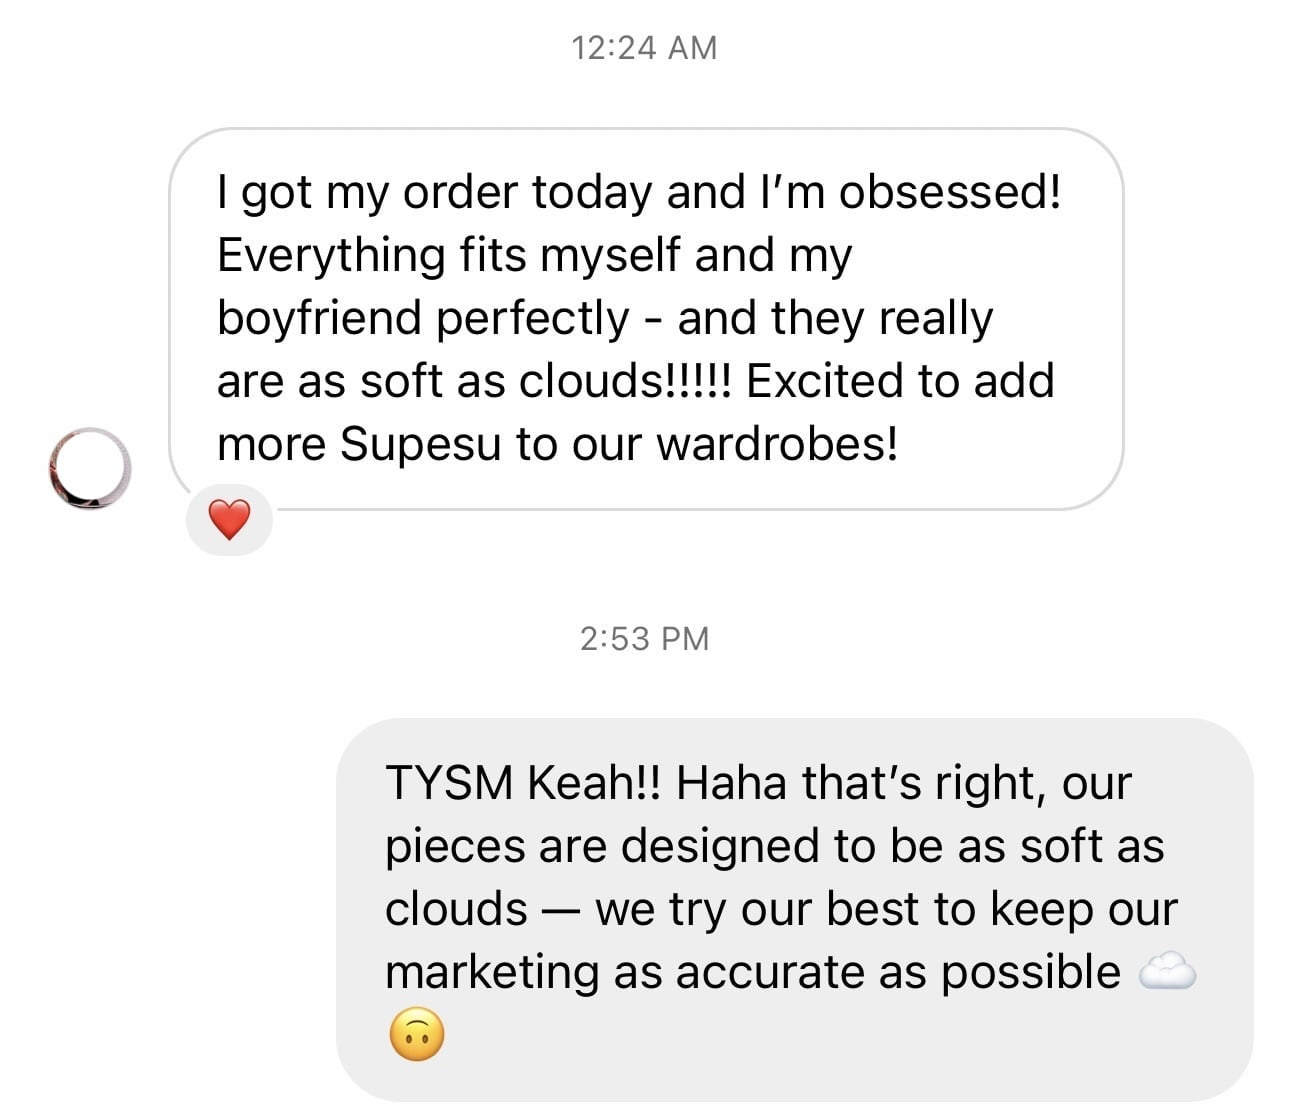Click the word "wardrobes!" in received message
Viewport: 1290px width, 1116px height.
point(777,443)
